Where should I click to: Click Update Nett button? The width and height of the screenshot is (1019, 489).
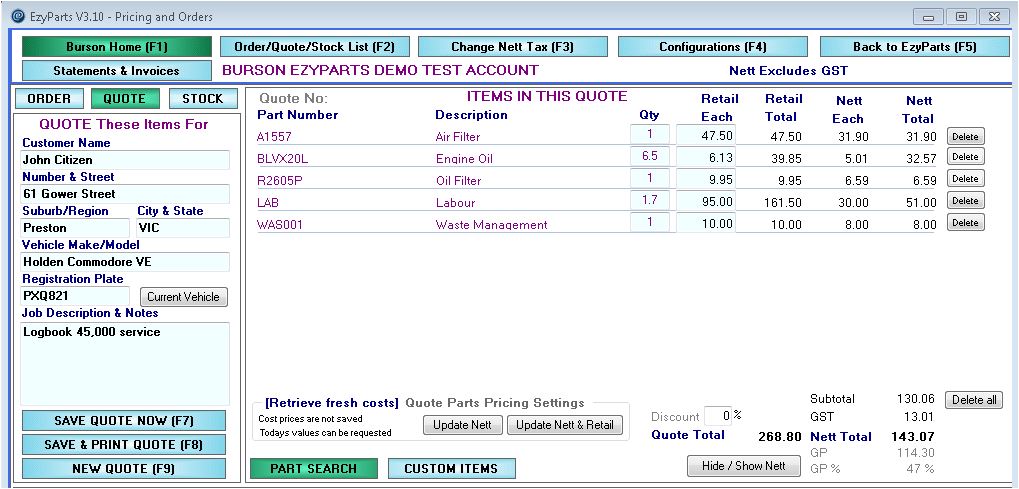pyautogui.click(x=463, y=425)
